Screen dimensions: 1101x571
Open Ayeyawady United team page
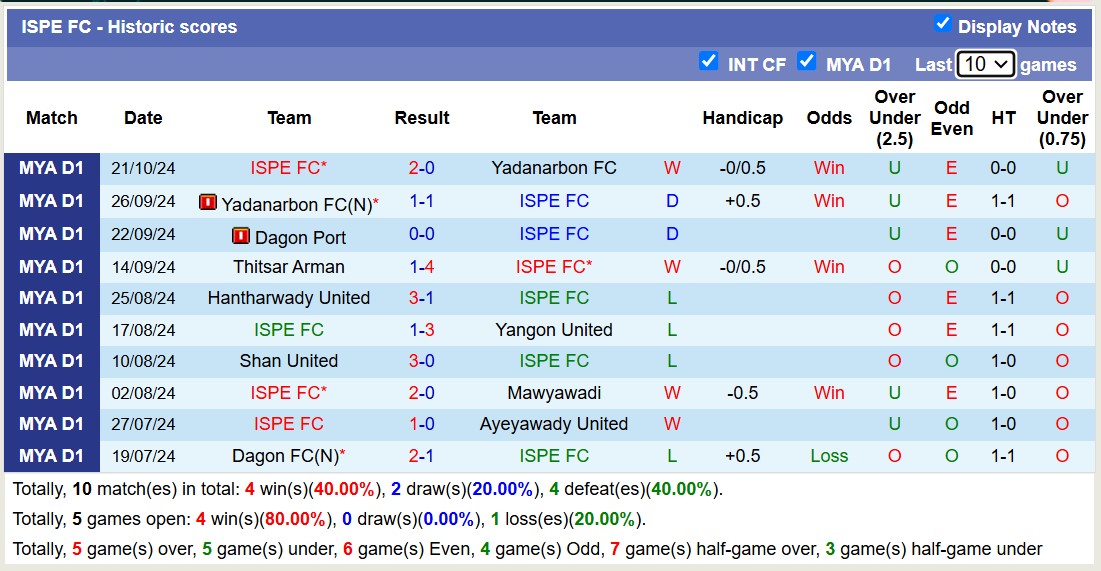point(553,424)
